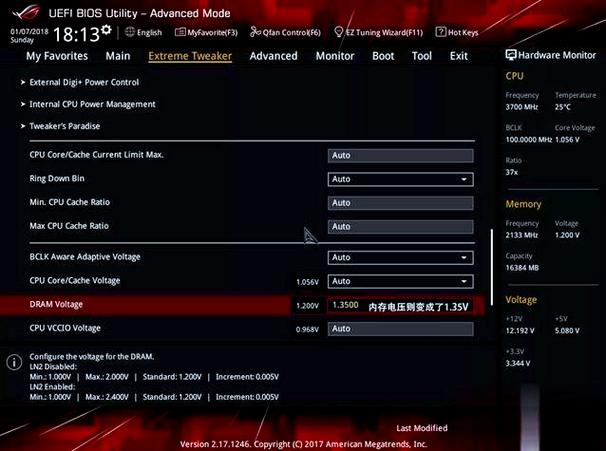The height and width of the screenshot is (451, 606).
Task: Launch EZ Tuning Wizard(F11)
Action: tap(379, 32)
